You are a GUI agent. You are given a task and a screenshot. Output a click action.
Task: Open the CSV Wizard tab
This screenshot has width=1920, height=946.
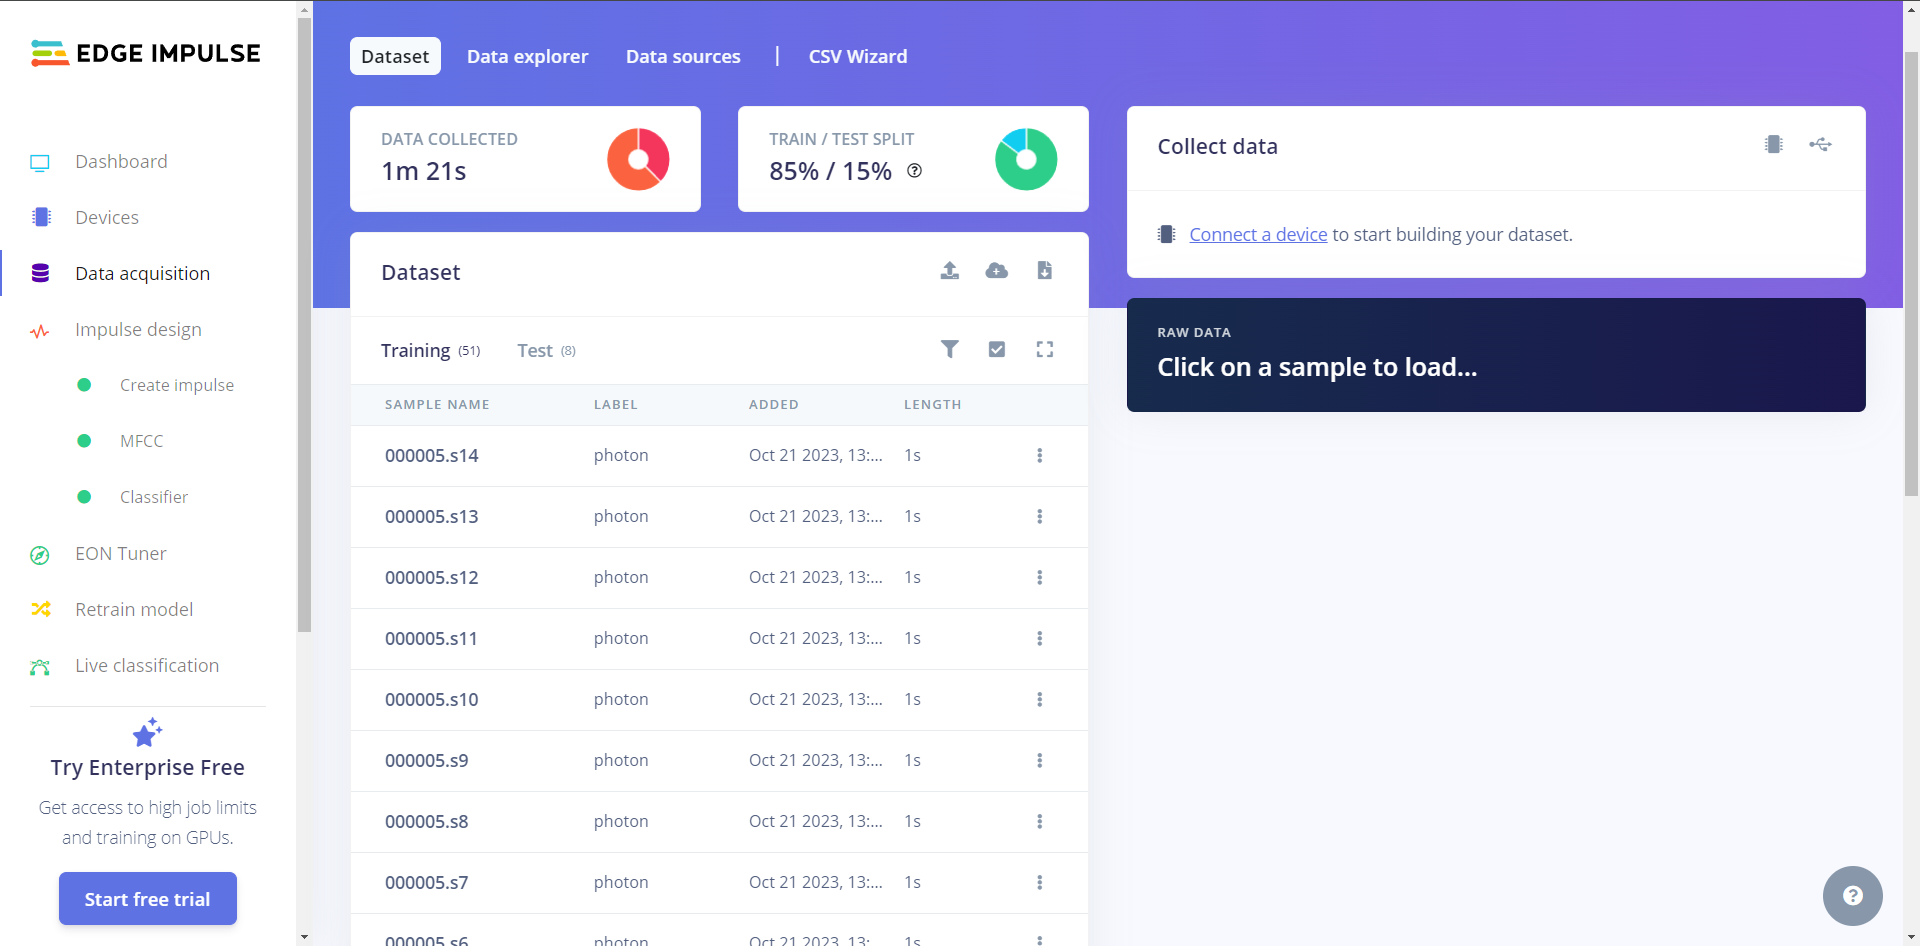pos(857,57)
